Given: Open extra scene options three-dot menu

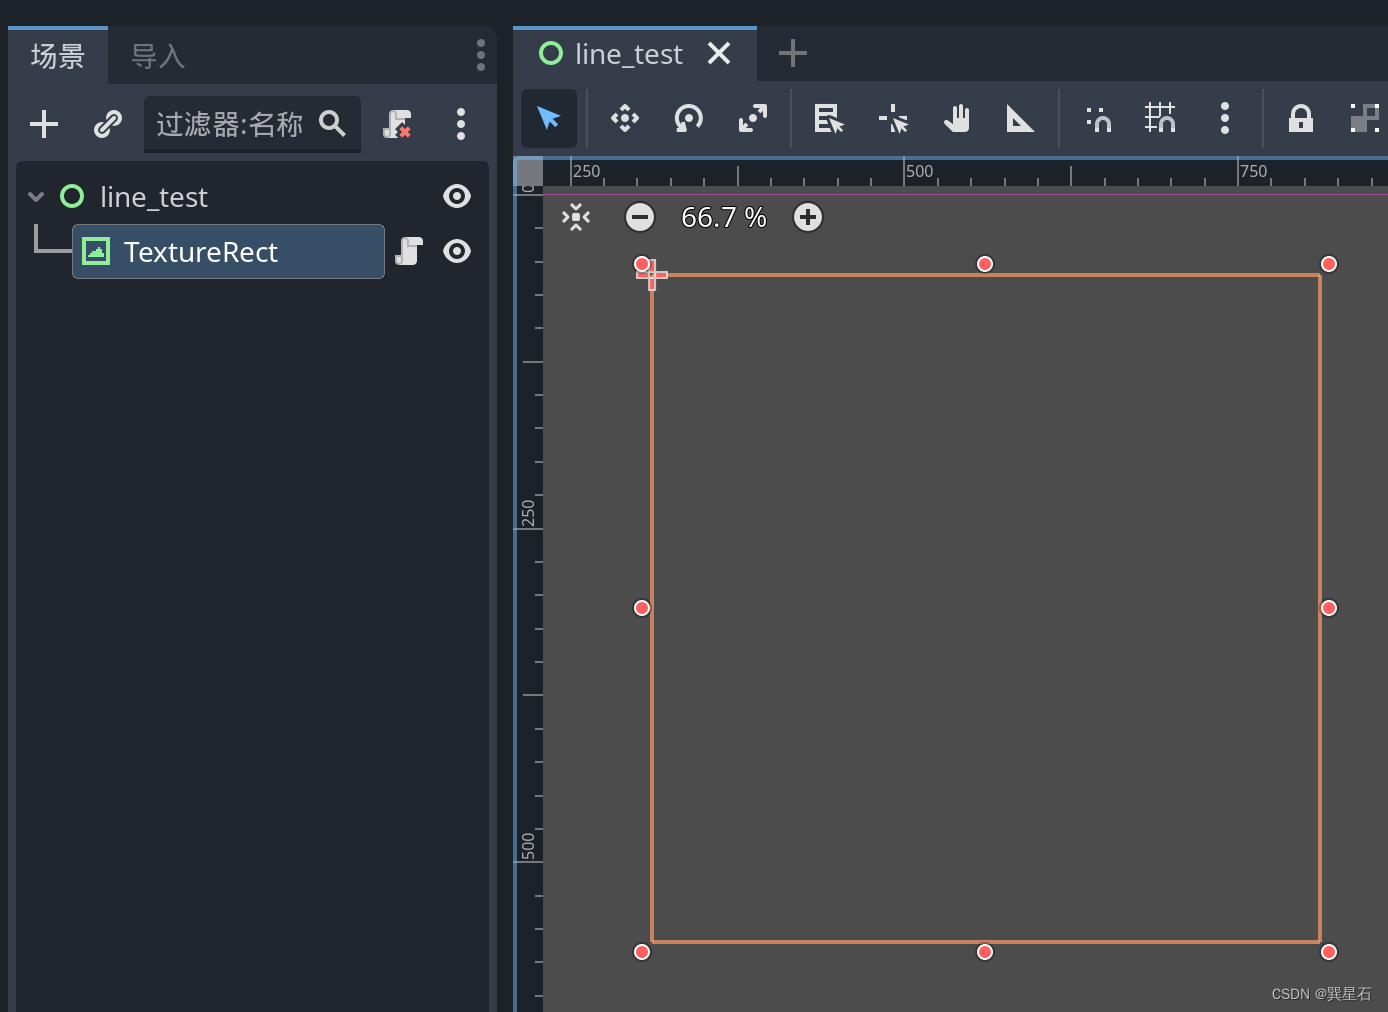Looking at the screenshot, I should point(461,124).
